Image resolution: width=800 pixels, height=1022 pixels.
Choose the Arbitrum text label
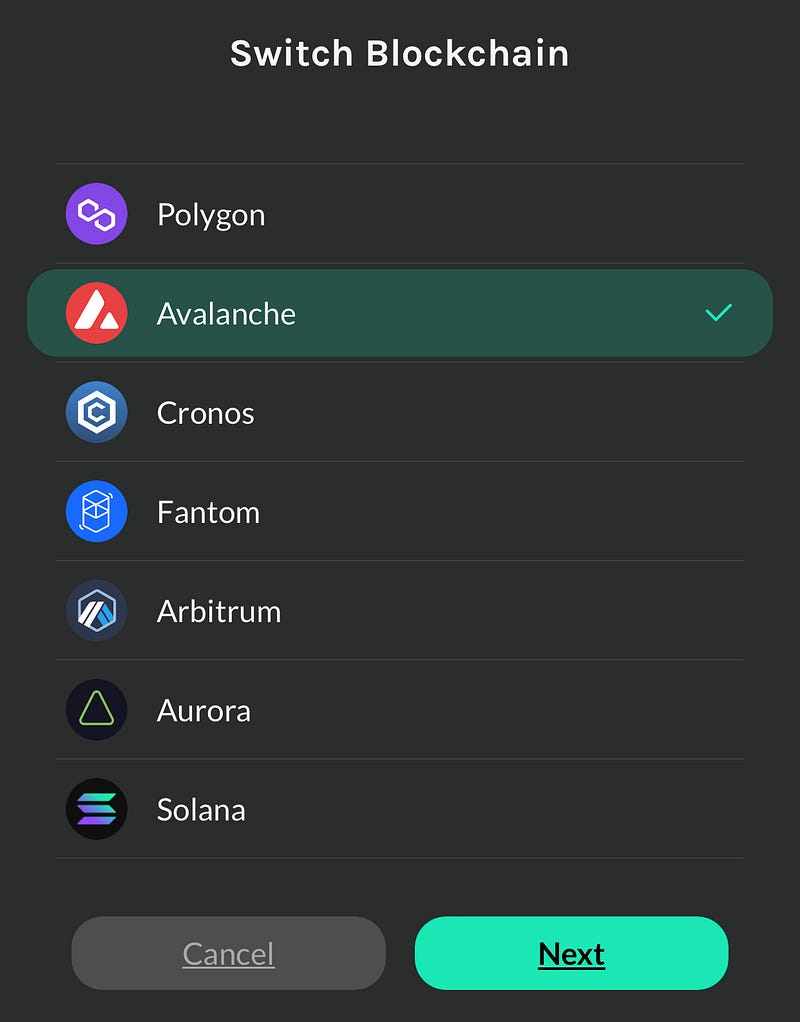tap(219, 611)
